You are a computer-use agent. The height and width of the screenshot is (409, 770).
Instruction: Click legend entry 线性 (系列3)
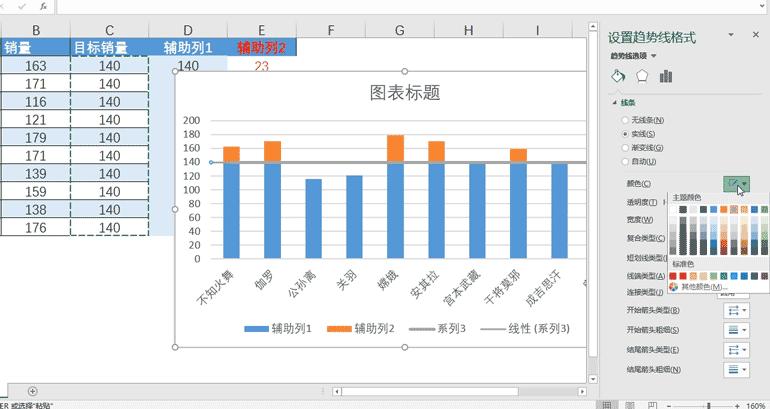[x=524, y=328]
